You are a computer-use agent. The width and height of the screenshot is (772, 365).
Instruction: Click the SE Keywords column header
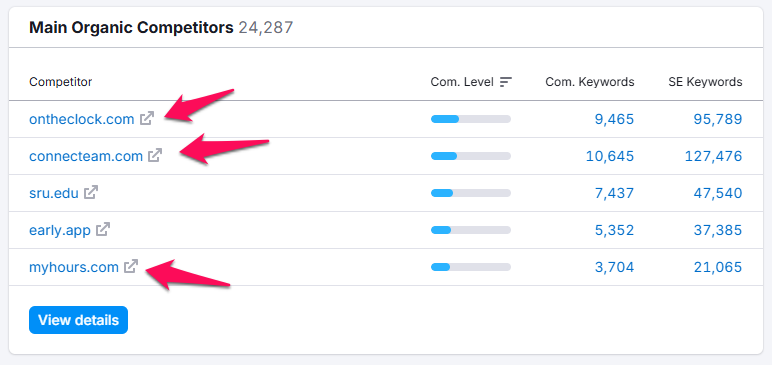pos(705,82)
